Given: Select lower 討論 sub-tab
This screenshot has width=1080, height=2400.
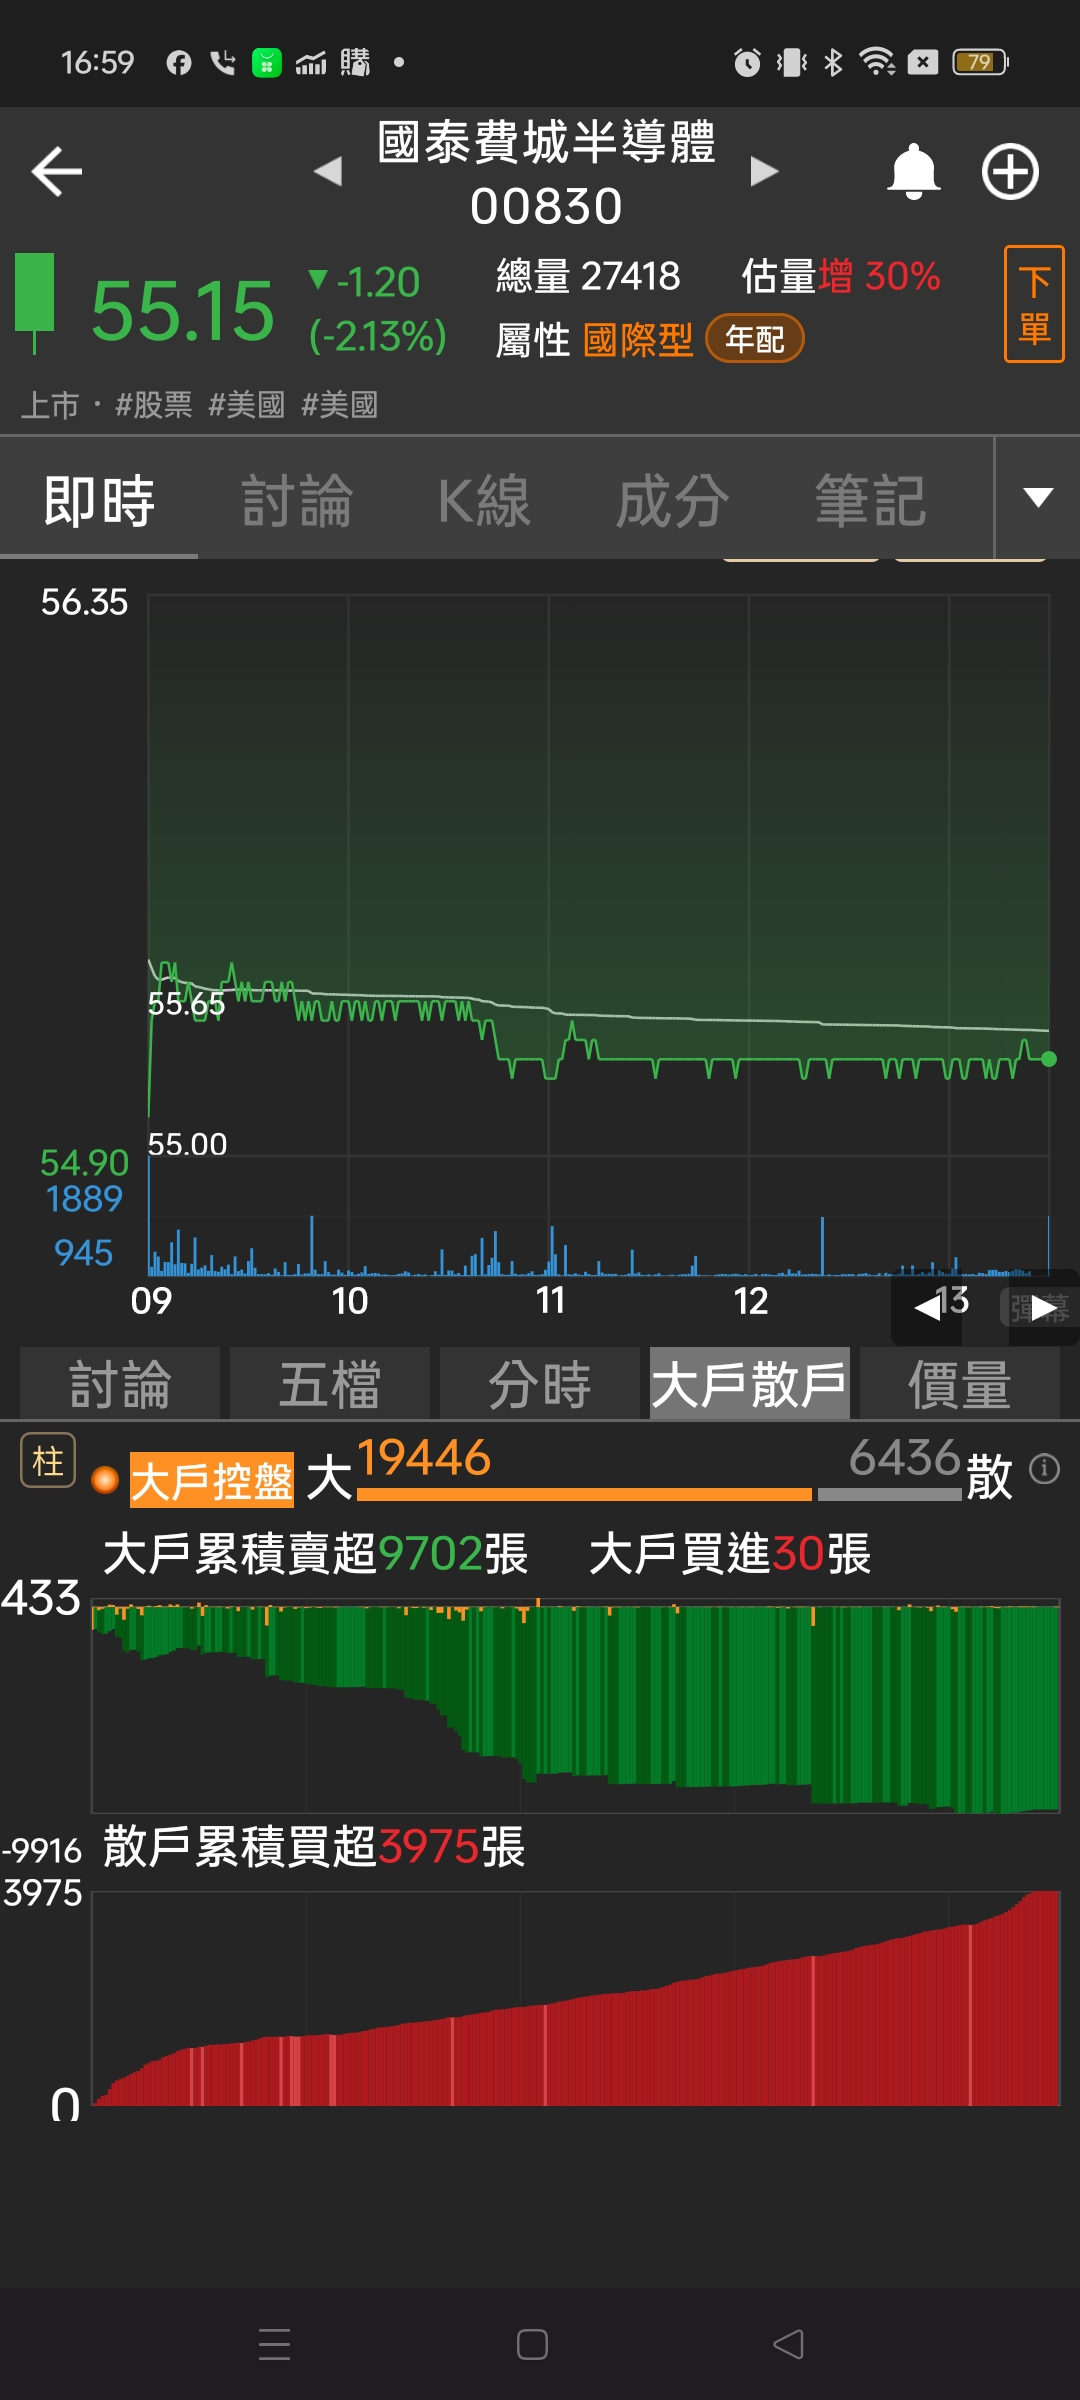Looking at the screenshot, I should click(120, 1384).
